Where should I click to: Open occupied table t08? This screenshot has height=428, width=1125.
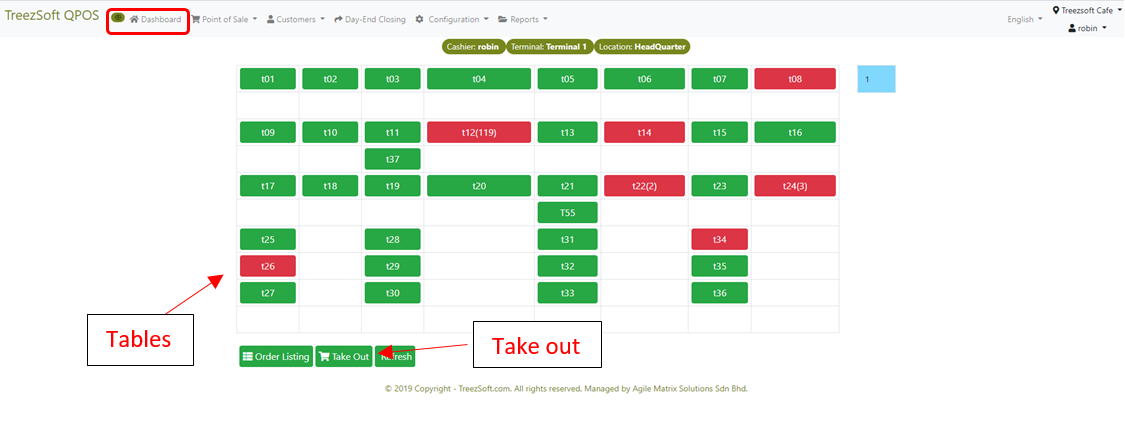[795, 79]
